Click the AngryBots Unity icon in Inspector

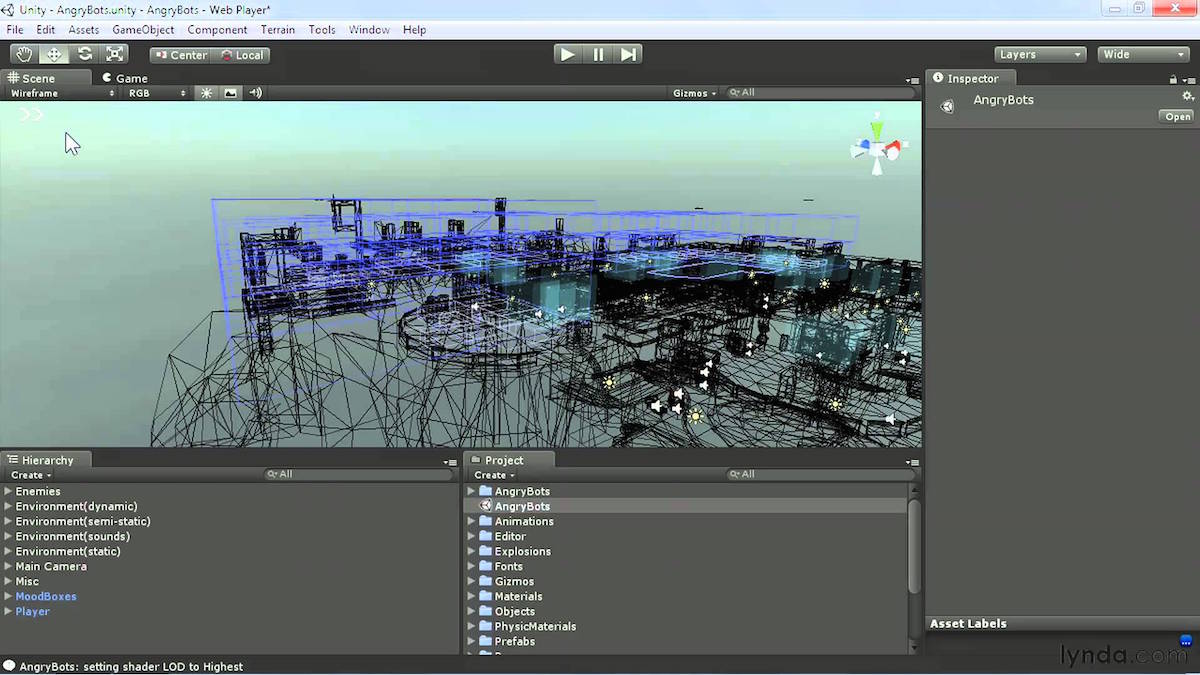tap(948, 106)
